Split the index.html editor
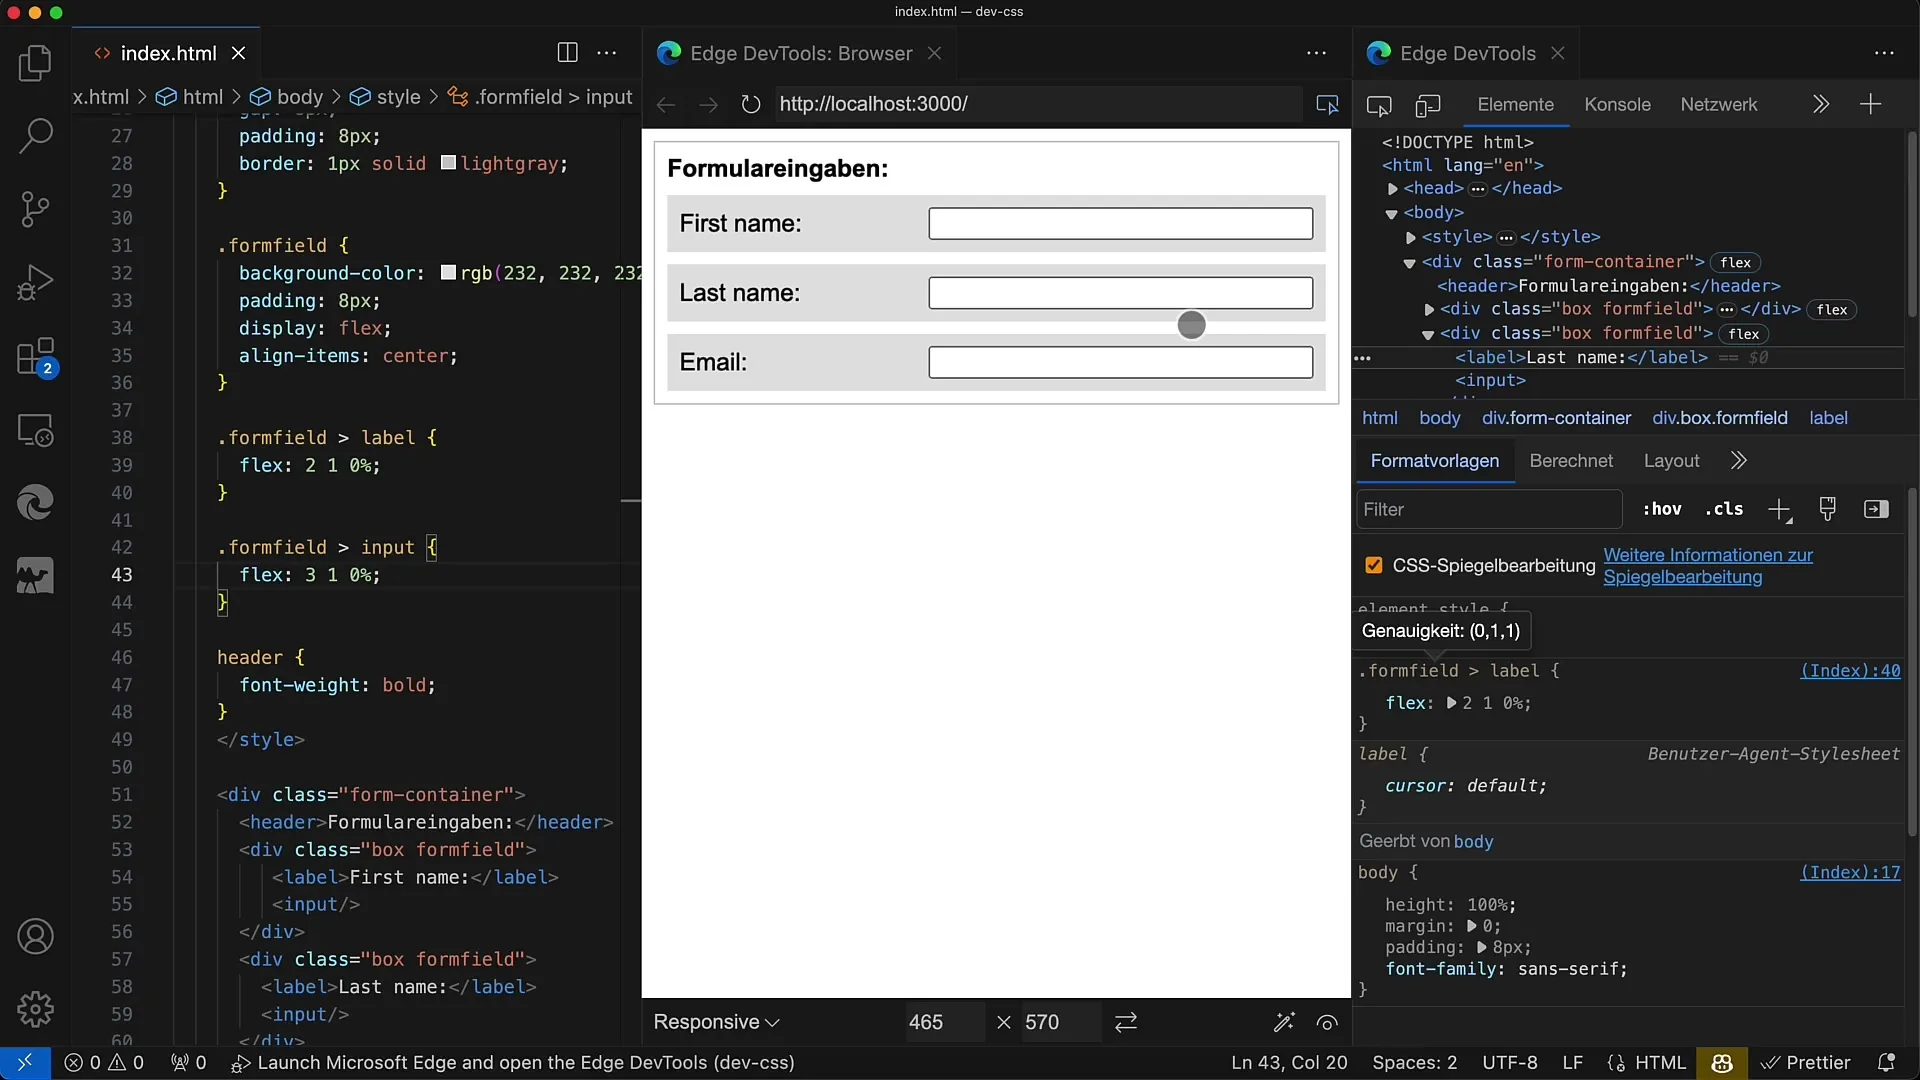This screenshot has height=1080, width=1920. (567, 53)
